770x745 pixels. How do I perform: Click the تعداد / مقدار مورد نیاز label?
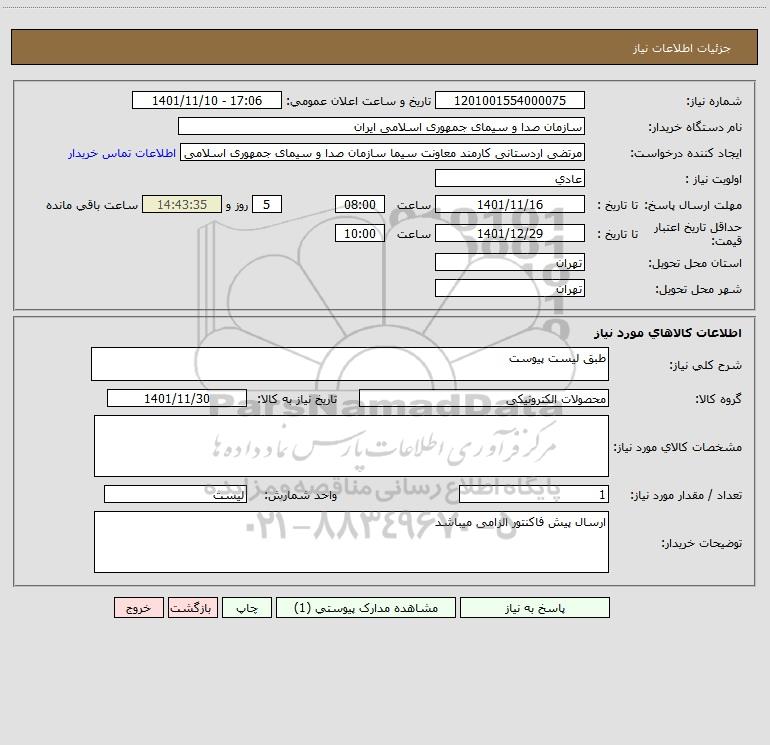pyautogui.click(x=686, y=496)
